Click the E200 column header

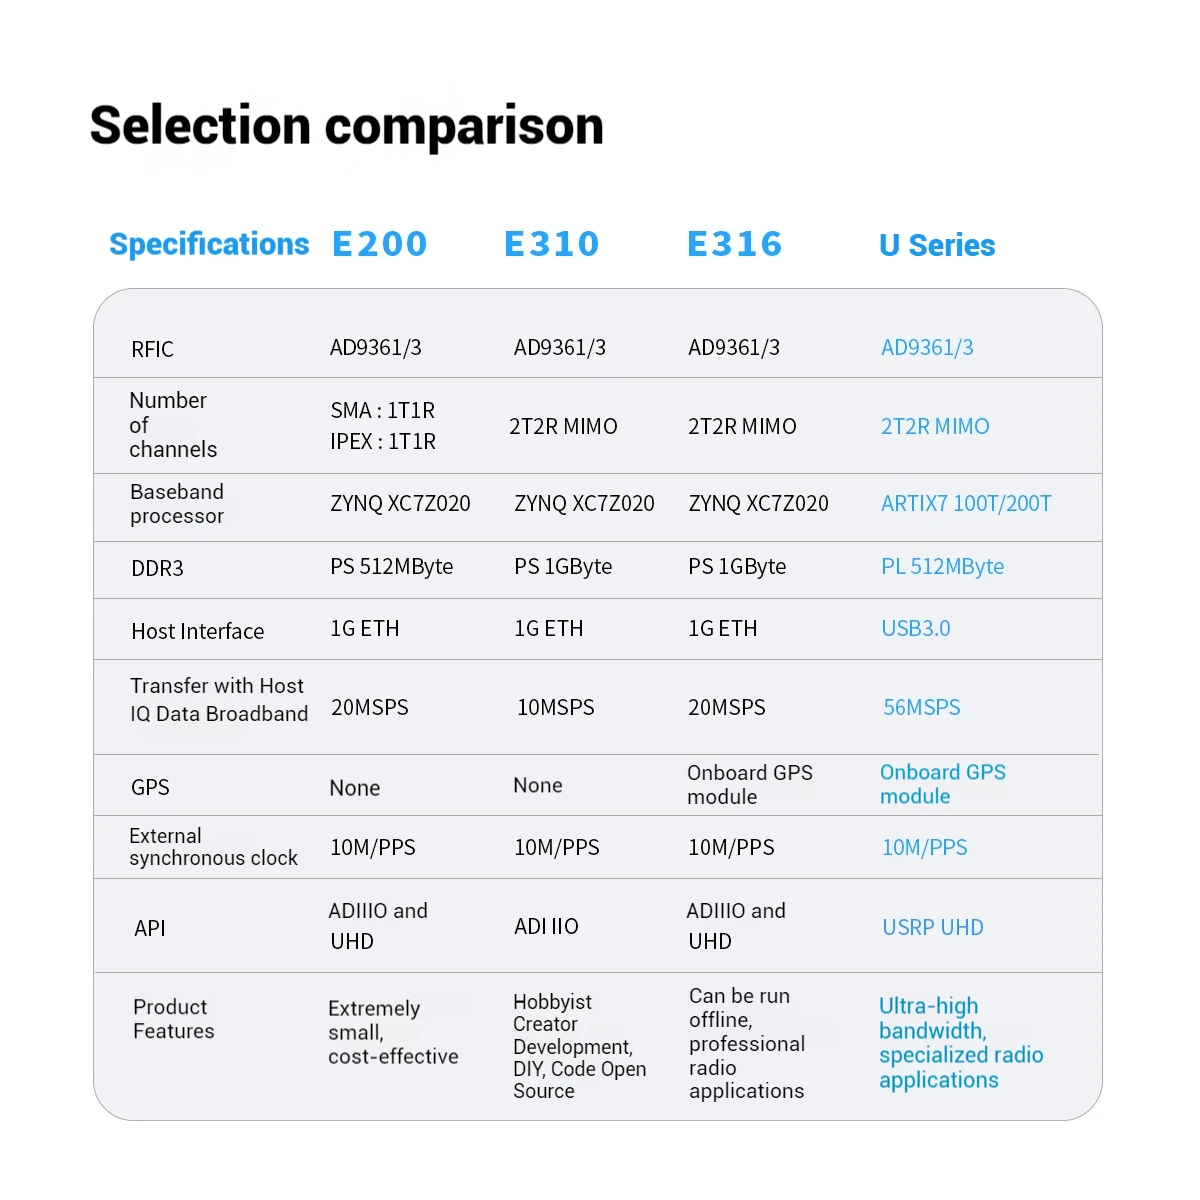(379, 244)
